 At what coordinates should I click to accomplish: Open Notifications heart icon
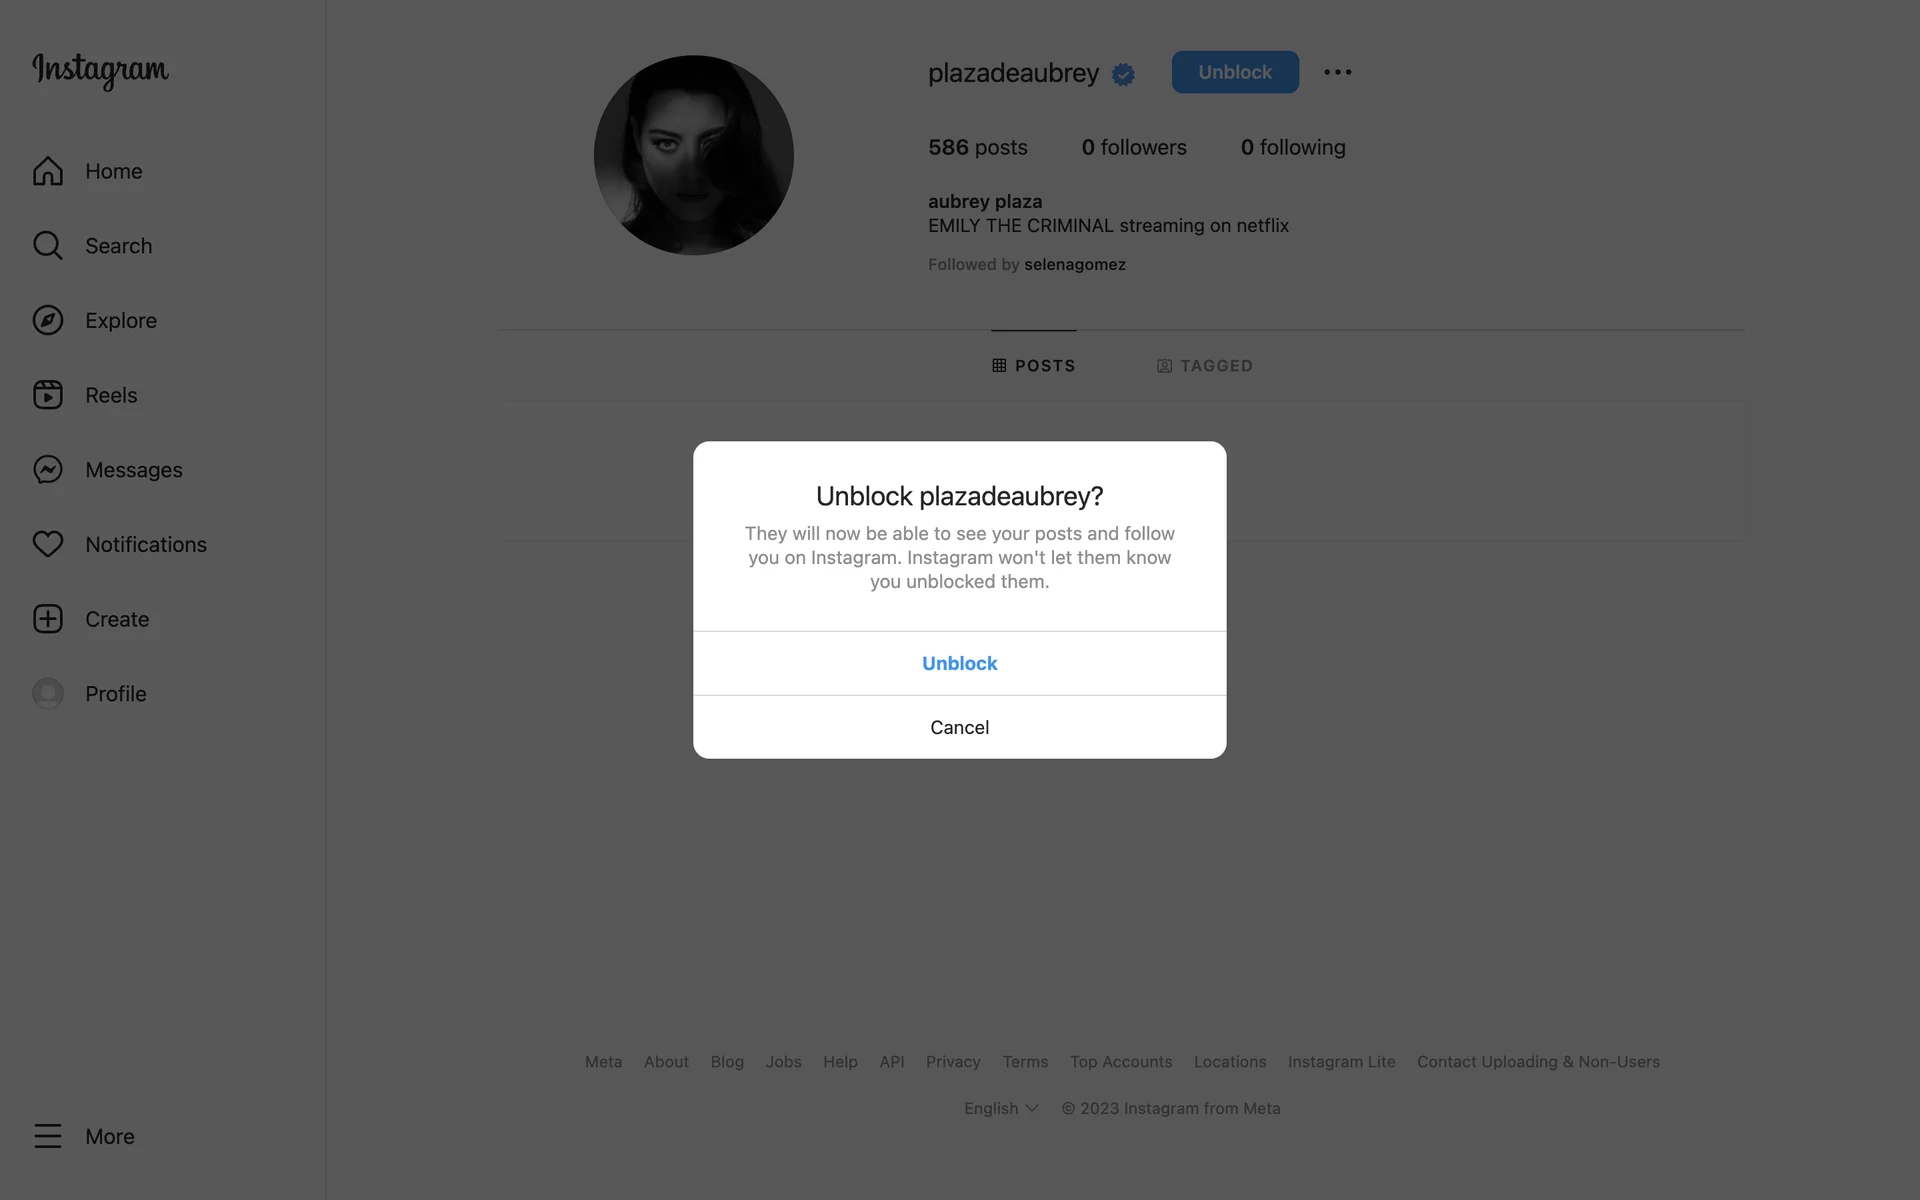click(48, 544)
